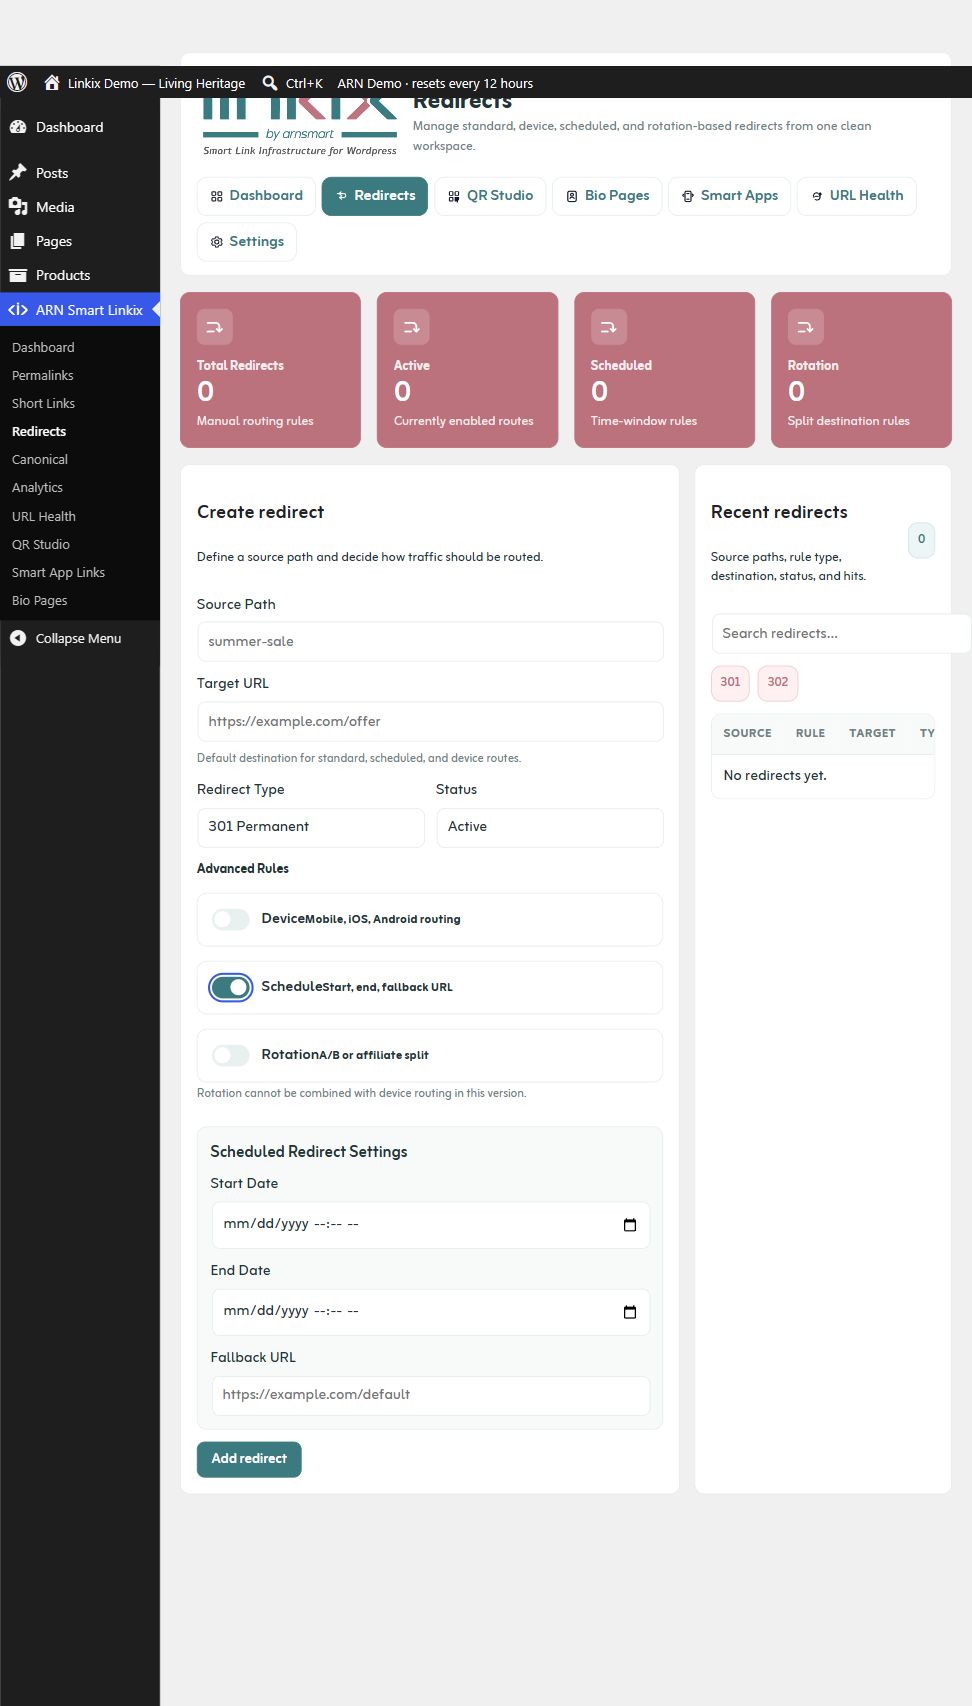This screenshot has width=972, height=1706.
Task: Enable the Rotation A/B split toggle
Action: coord(231,1055)
